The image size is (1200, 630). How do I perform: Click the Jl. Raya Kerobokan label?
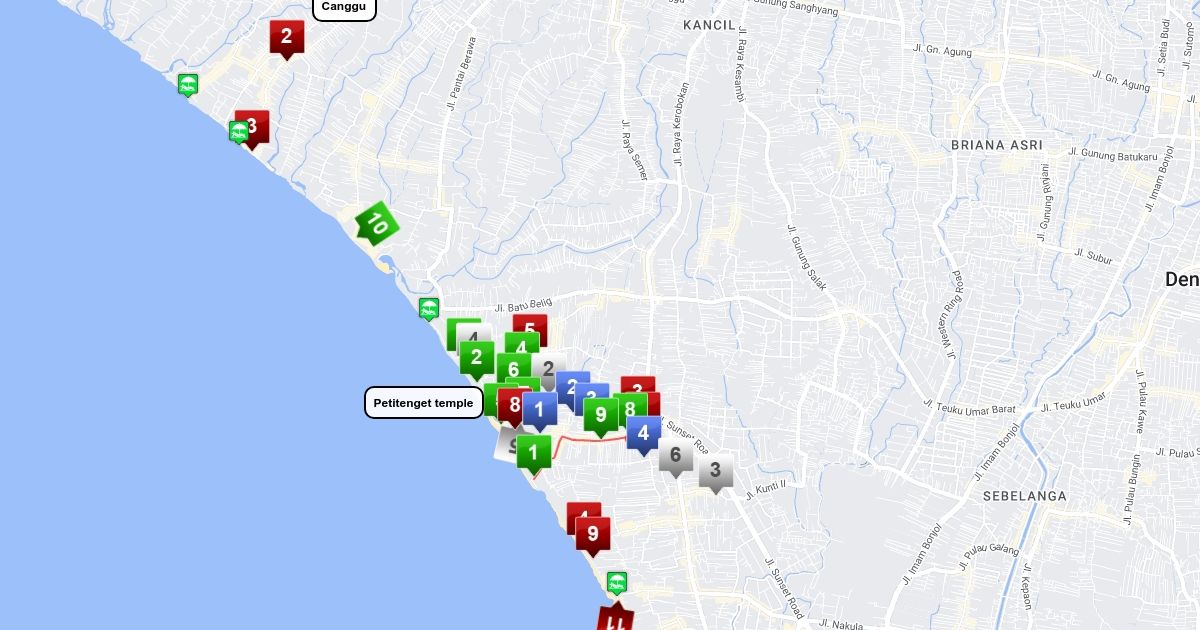tap(680, 124)
